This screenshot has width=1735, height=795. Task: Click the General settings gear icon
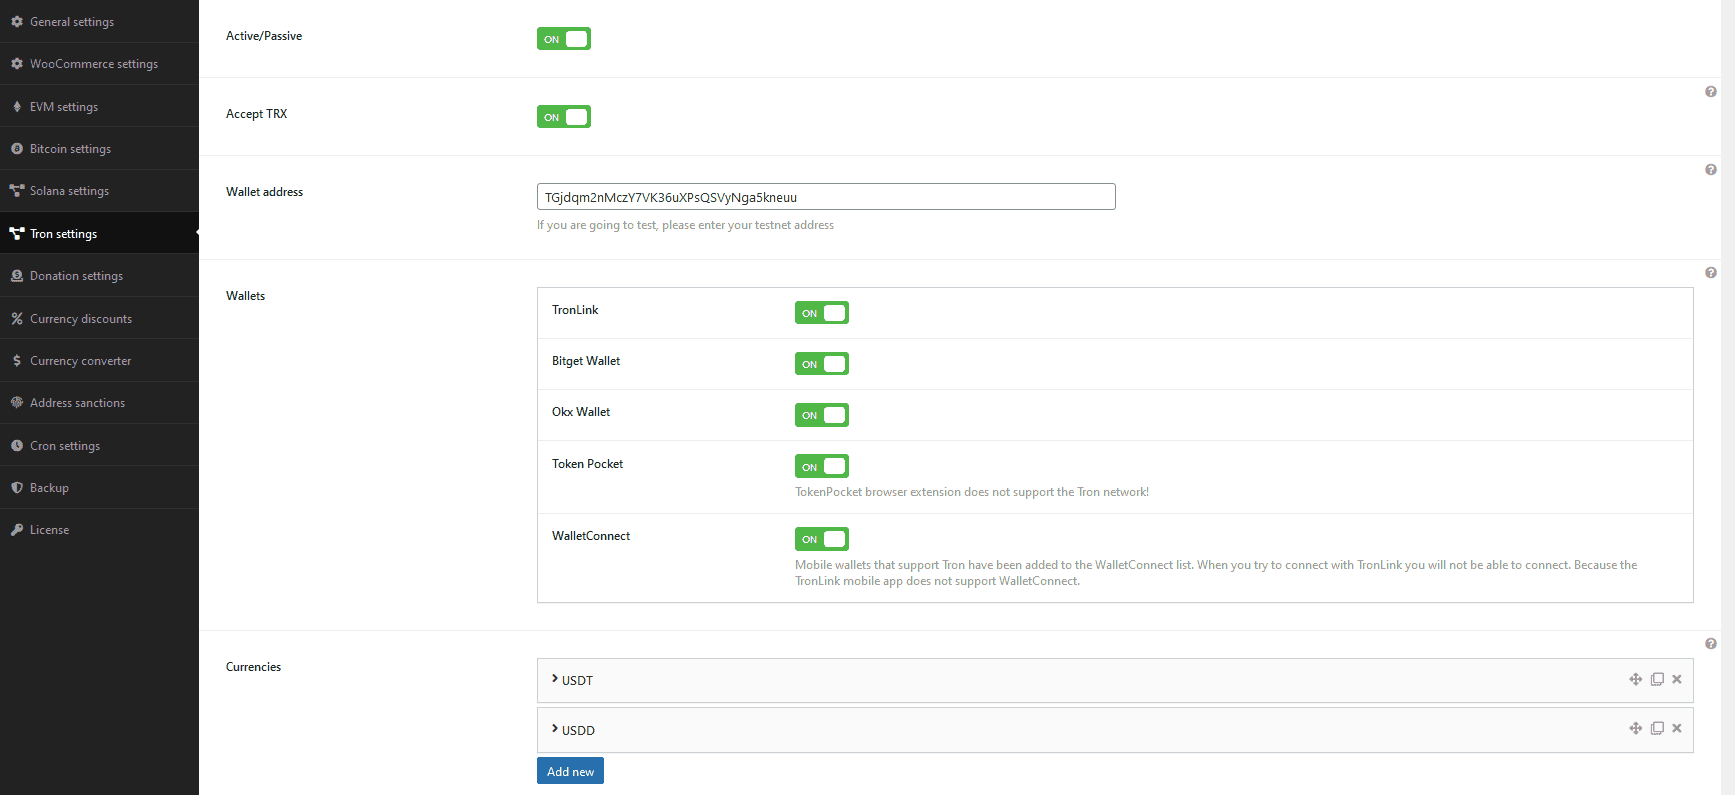(x=17, y=21)
